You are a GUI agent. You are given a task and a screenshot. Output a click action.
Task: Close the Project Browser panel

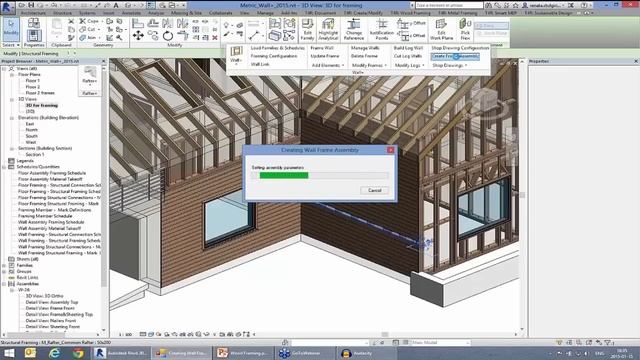click(x=103, y=61)
